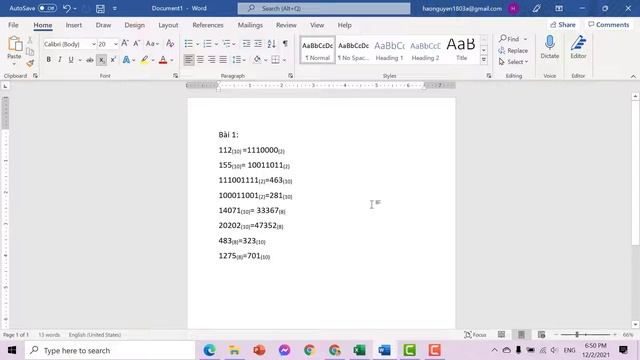The width and height of the screenshot is (640, 360).
Task: Open the Select dropdown in Editing
Action: tap(513, 62)
